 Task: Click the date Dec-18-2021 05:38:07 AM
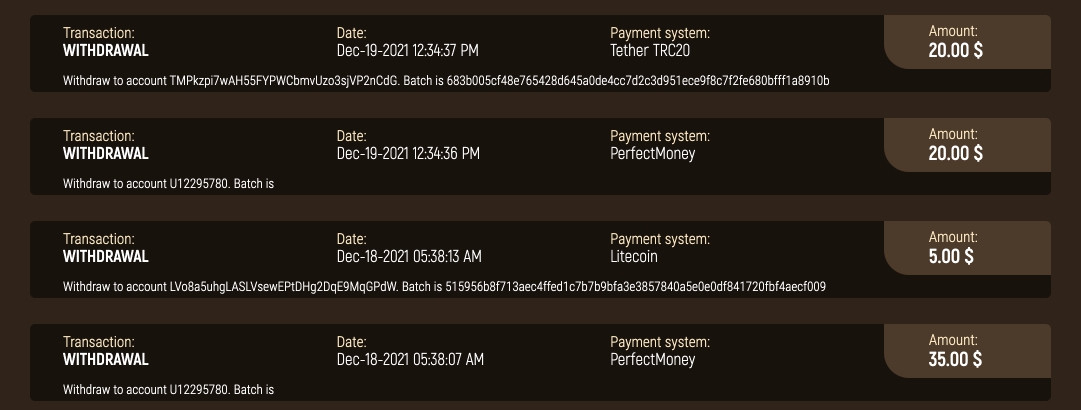click(410, 359)
